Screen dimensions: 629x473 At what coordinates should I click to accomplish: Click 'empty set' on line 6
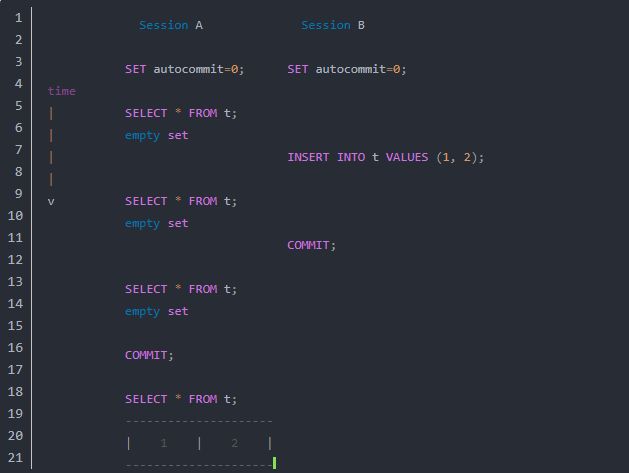[x=156, y=136]
